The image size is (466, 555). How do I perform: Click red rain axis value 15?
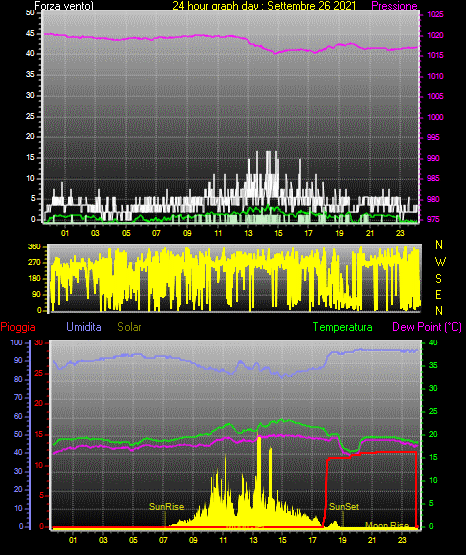39,434
